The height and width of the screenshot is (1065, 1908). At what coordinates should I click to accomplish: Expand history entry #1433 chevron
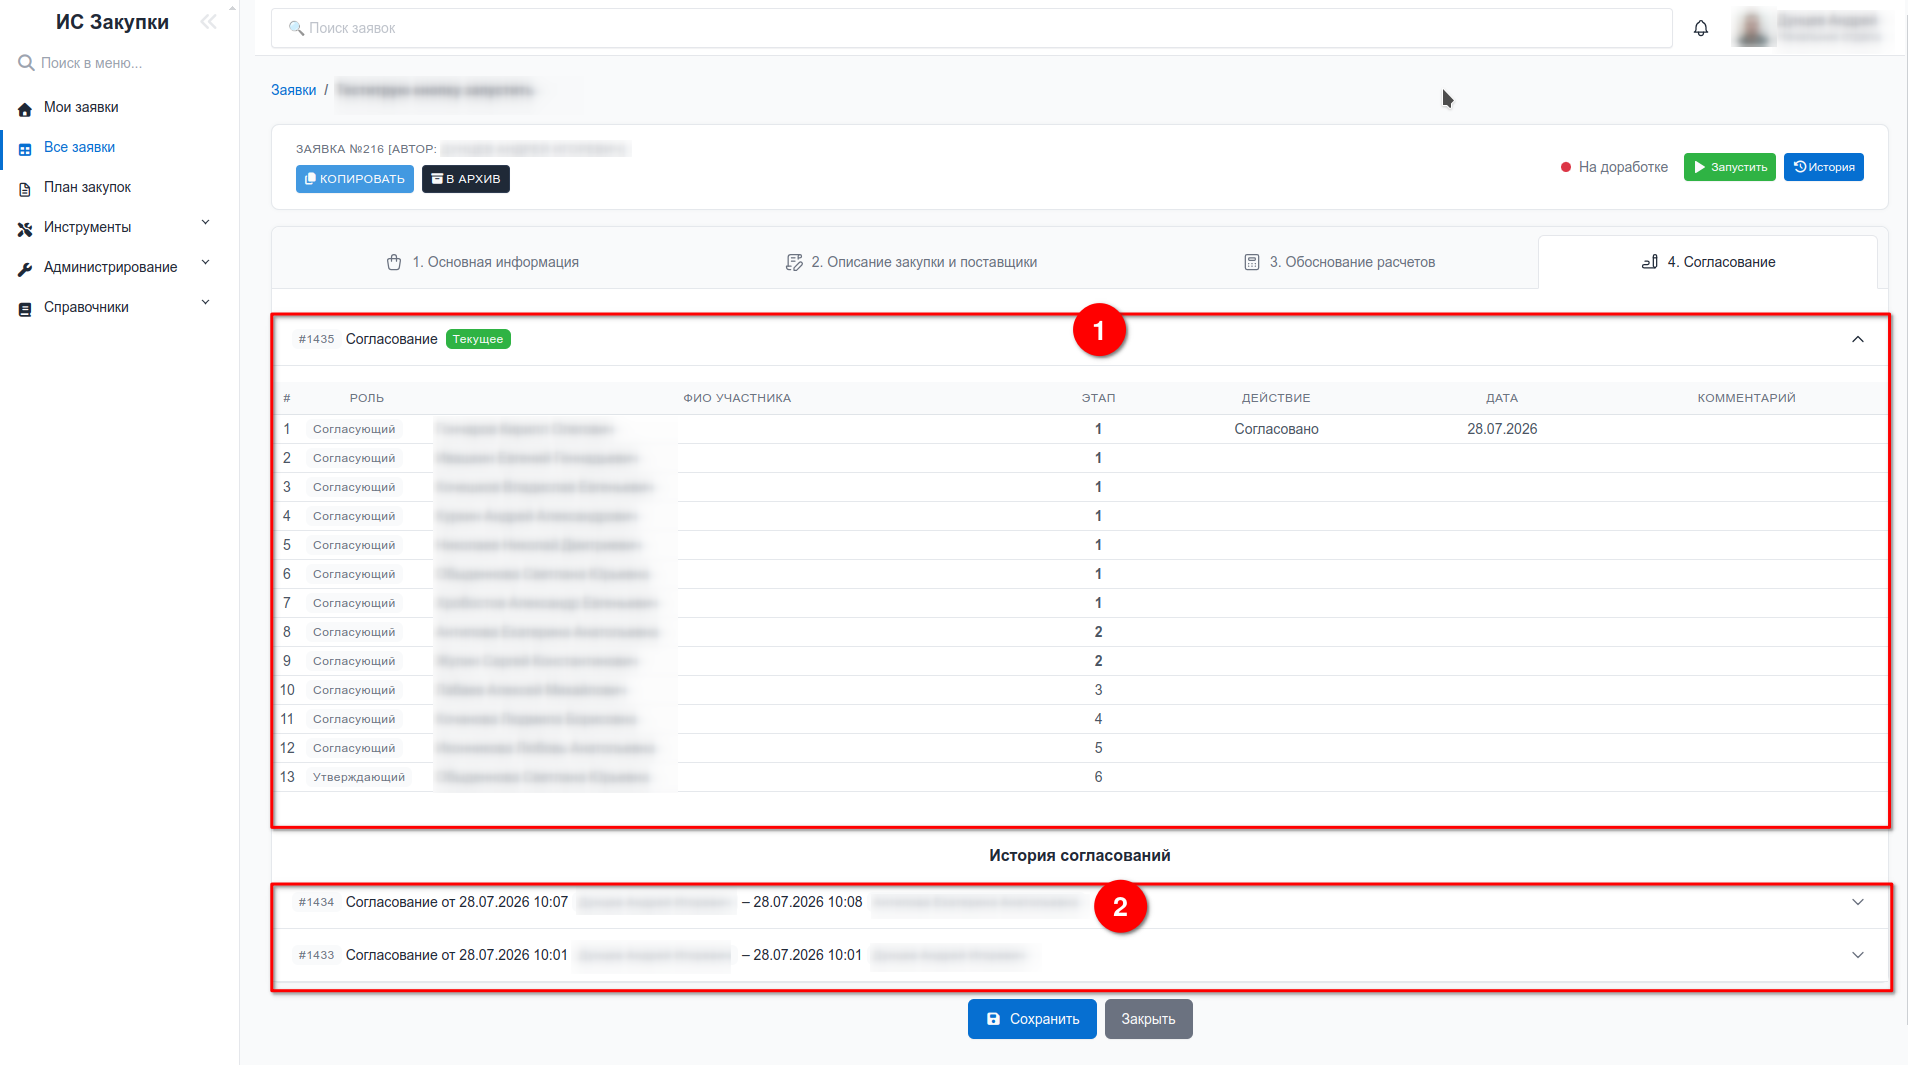click(1858, 955)
